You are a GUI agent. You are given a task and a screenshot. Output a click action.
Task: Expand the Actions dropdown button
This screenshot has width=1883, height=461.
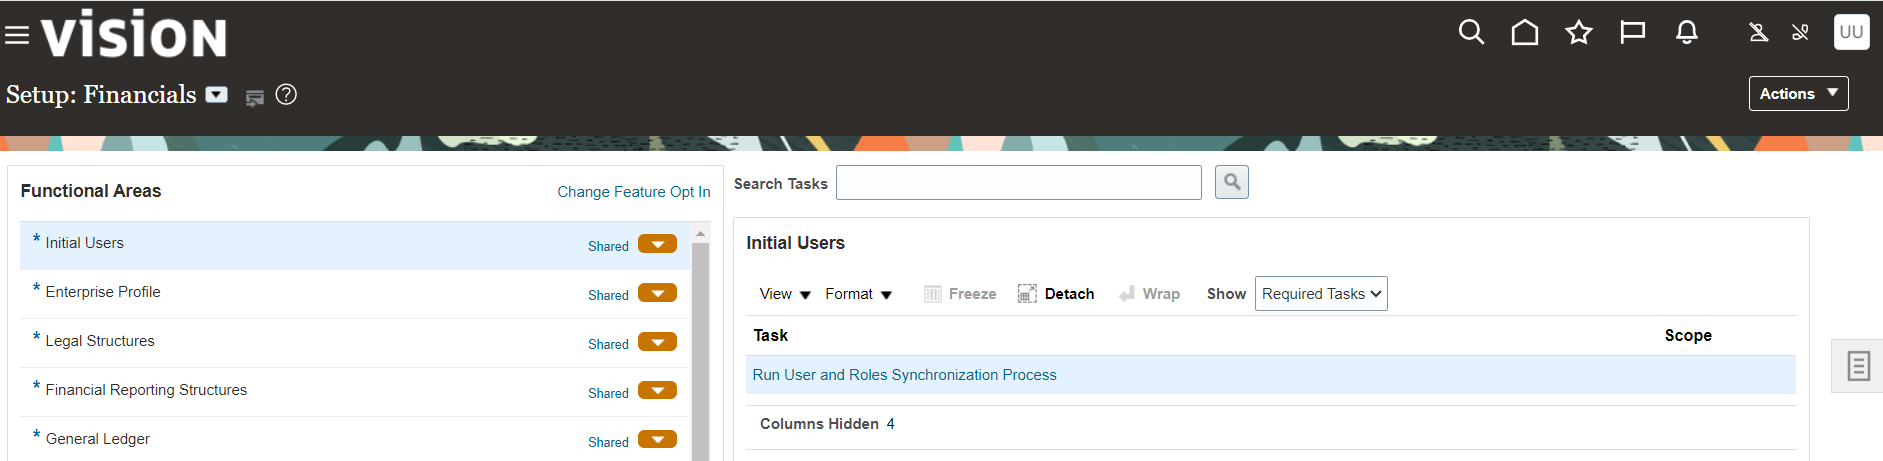(1798, 94)
